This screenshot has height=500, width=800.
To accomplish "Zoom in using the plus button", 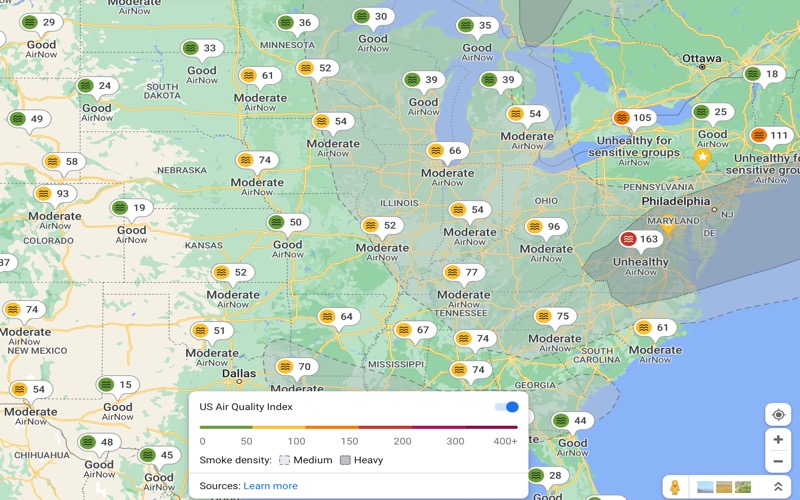I will tap(778, 440).
